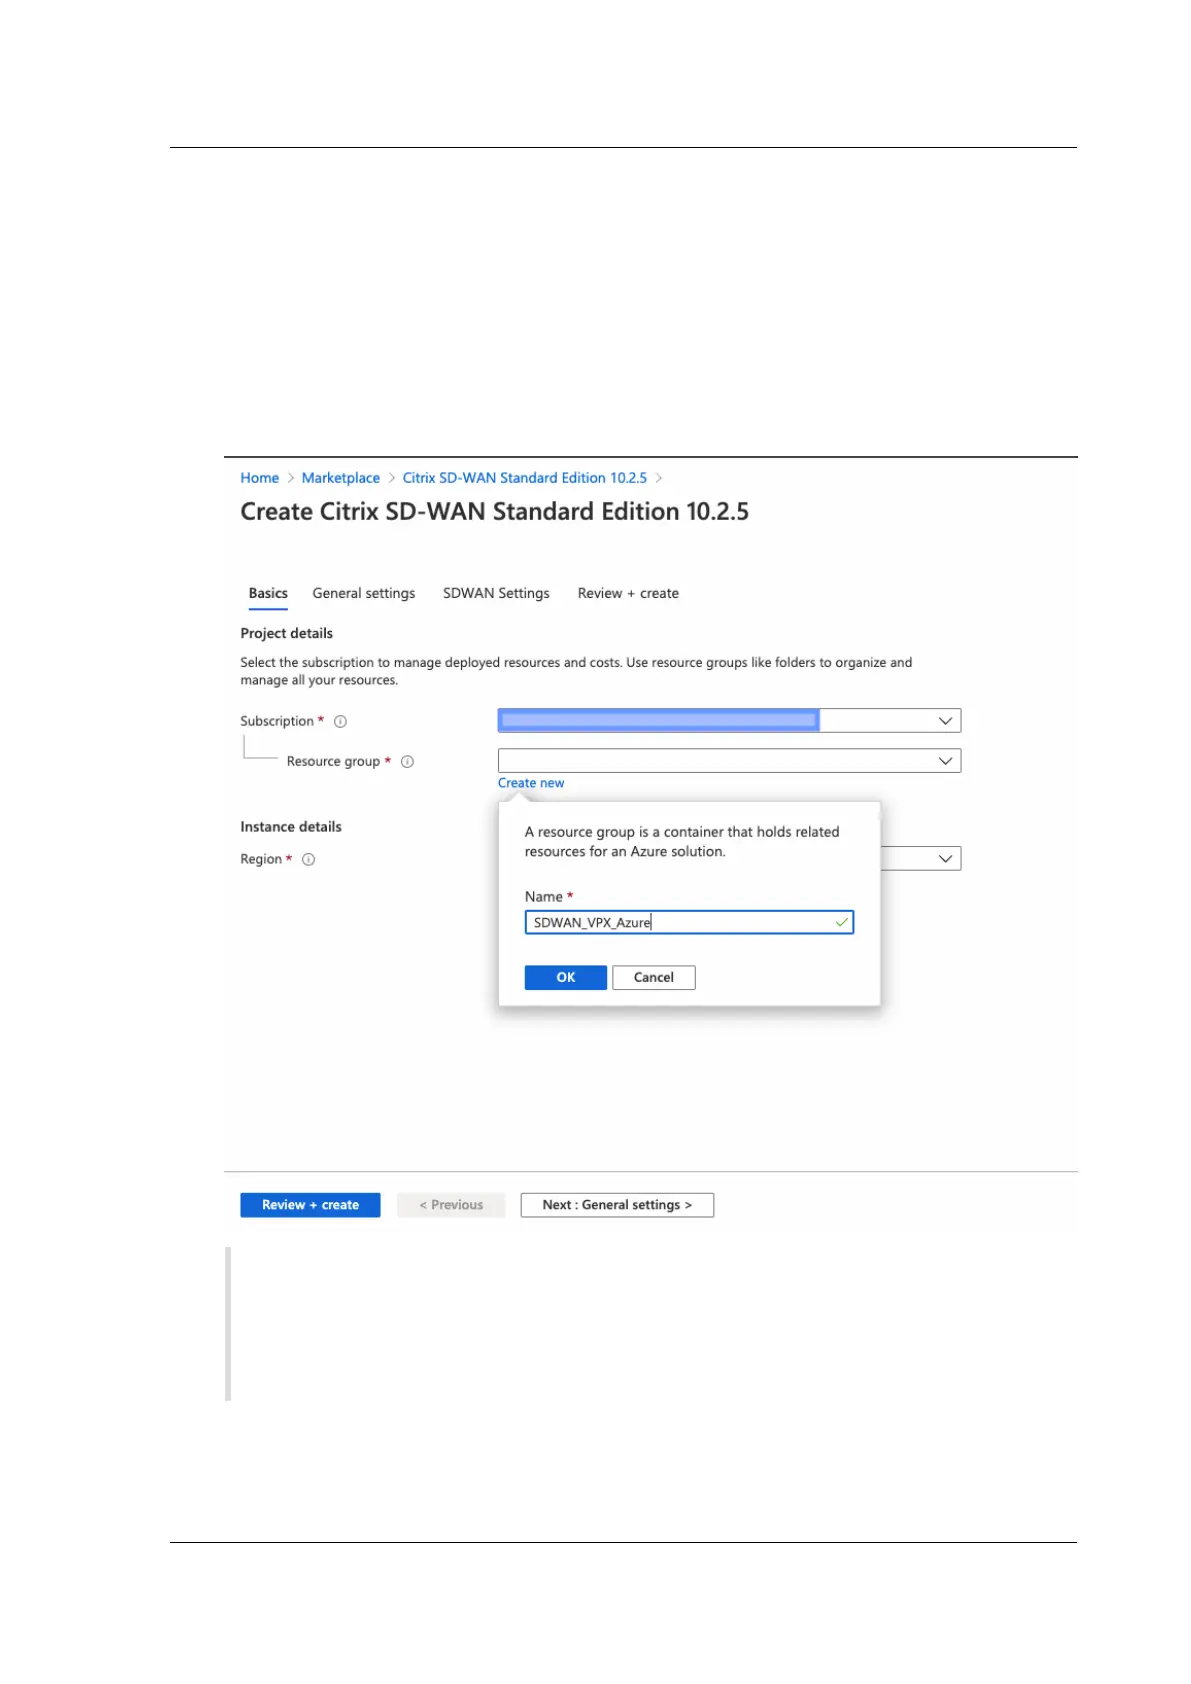The width and height of the screenshot is (1191, 1684).
Task: Click Next : General settings button
Action: 617,1205
